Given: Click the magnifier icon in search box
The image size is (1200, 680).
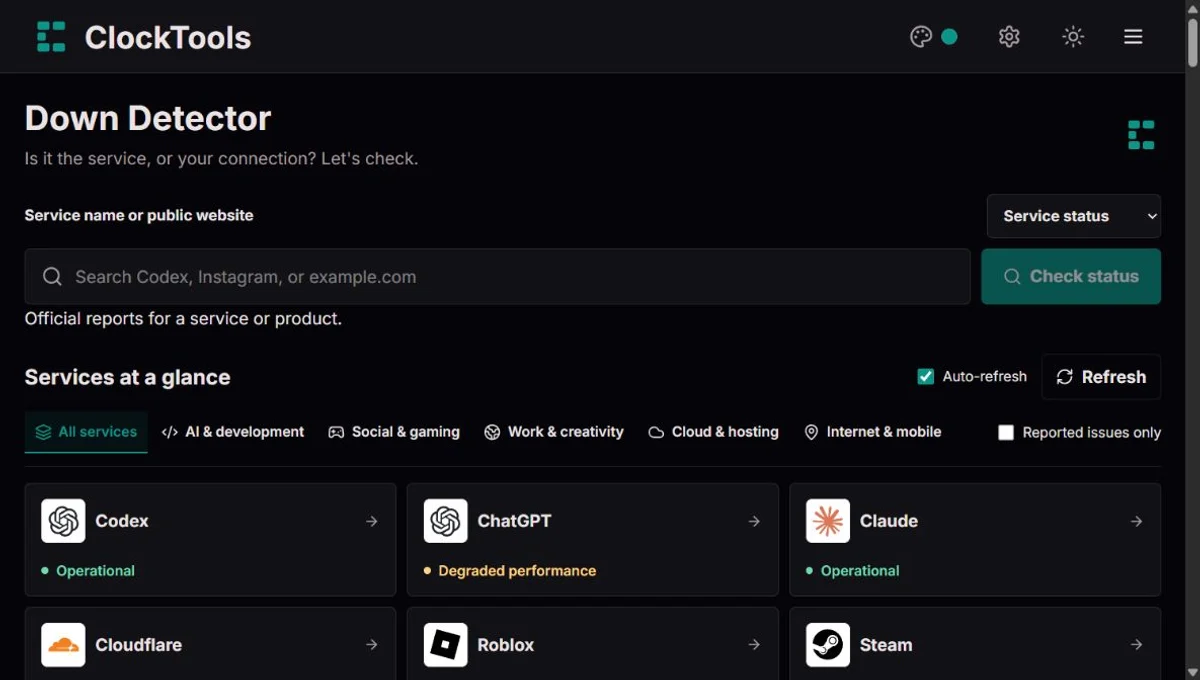Looking at the screenshot, I should coord(52,277).
